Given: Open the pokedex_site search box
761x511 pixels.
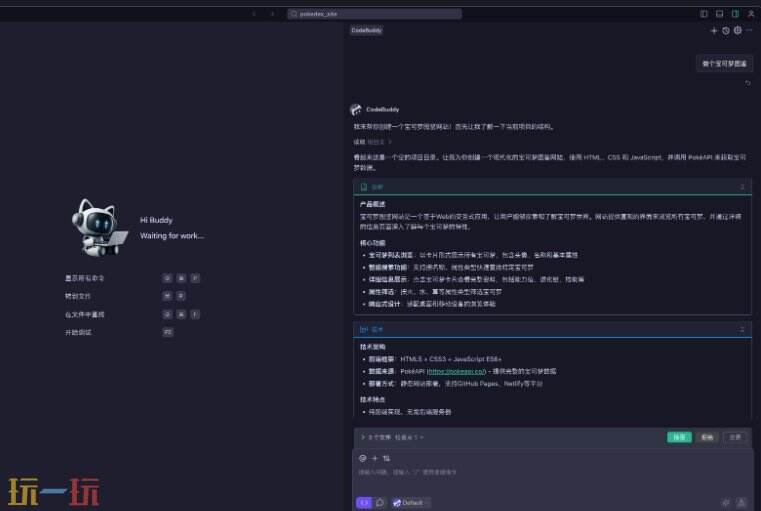Looking at the screenshot, I should pos(374,14).
